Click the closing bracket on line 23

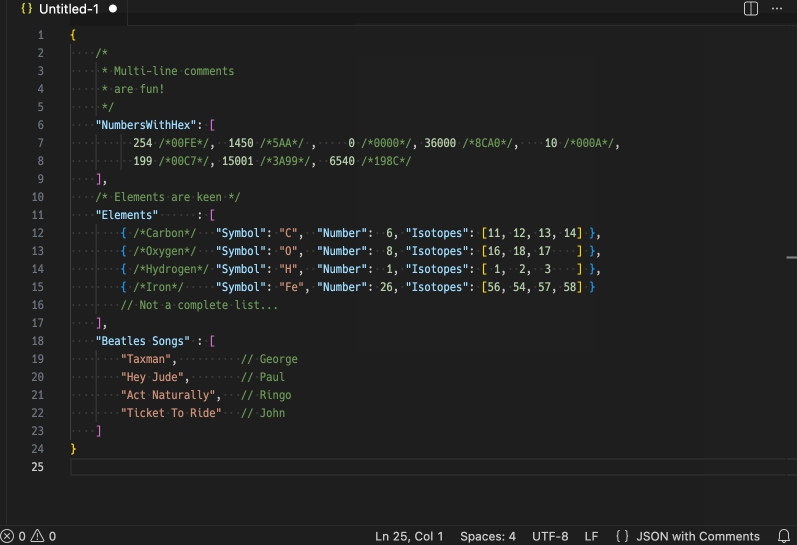point(99,431)
